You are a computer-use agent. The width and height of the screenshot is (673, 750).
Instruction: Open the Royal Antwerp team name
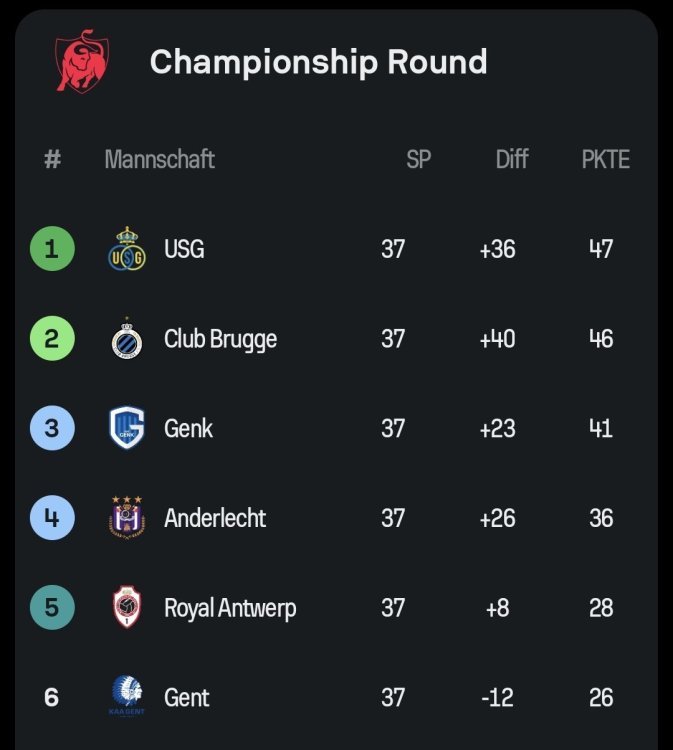point(230,608)
